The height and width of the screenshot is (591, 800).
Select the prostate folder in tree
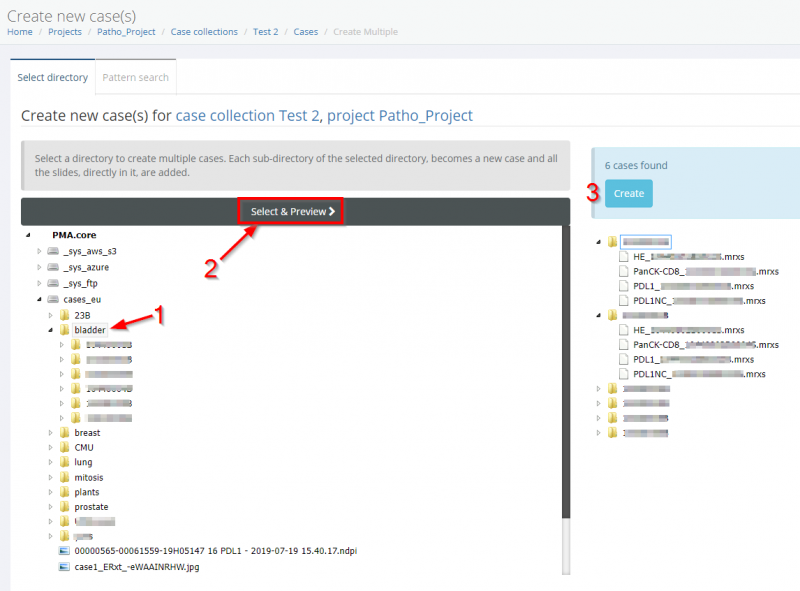click(x=91, y=507)
